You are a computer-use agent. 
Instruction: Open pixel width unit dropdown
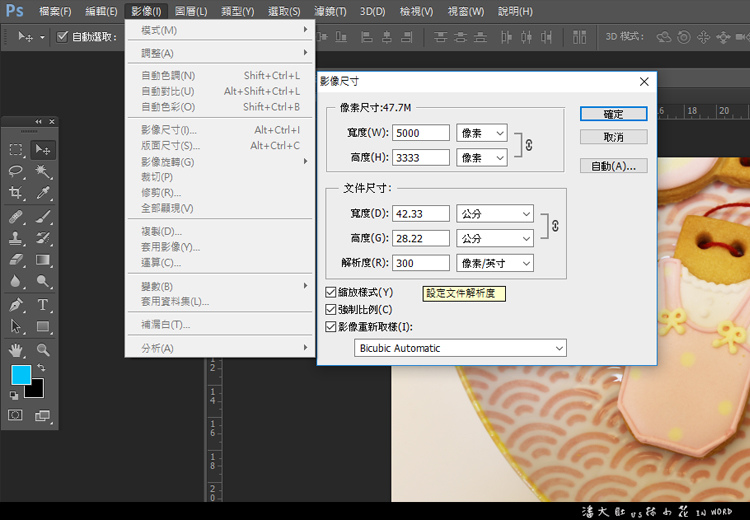[482, 133]
